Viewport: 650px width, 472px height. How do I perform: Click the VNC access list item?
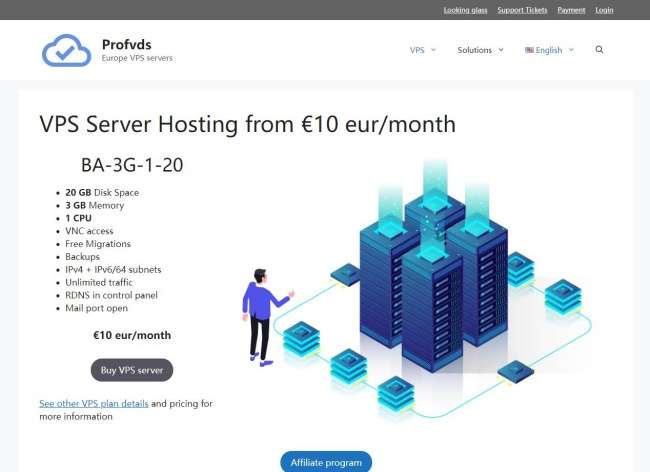click(89, 231)
